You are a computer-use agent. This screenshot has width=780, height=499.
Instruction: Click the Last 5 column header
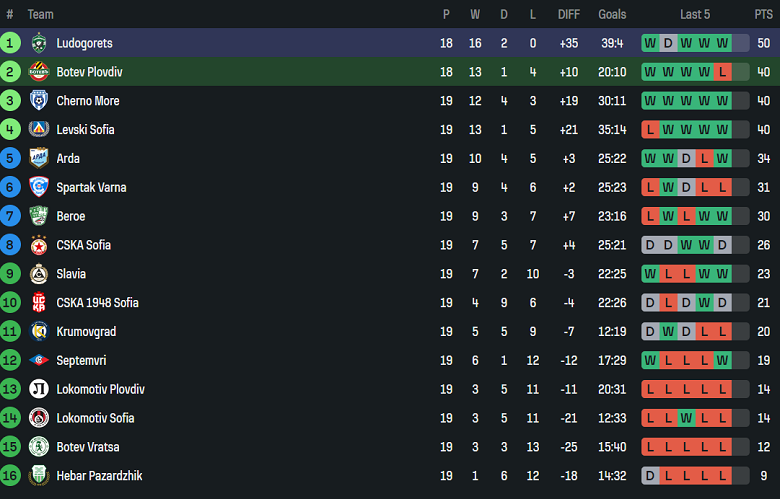695,14
